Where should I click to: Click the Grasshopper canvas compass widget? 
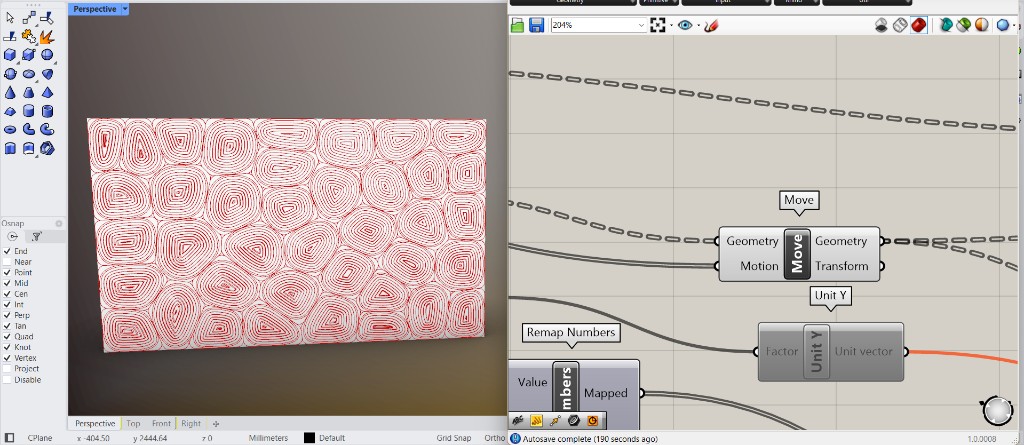pos(997,409)
